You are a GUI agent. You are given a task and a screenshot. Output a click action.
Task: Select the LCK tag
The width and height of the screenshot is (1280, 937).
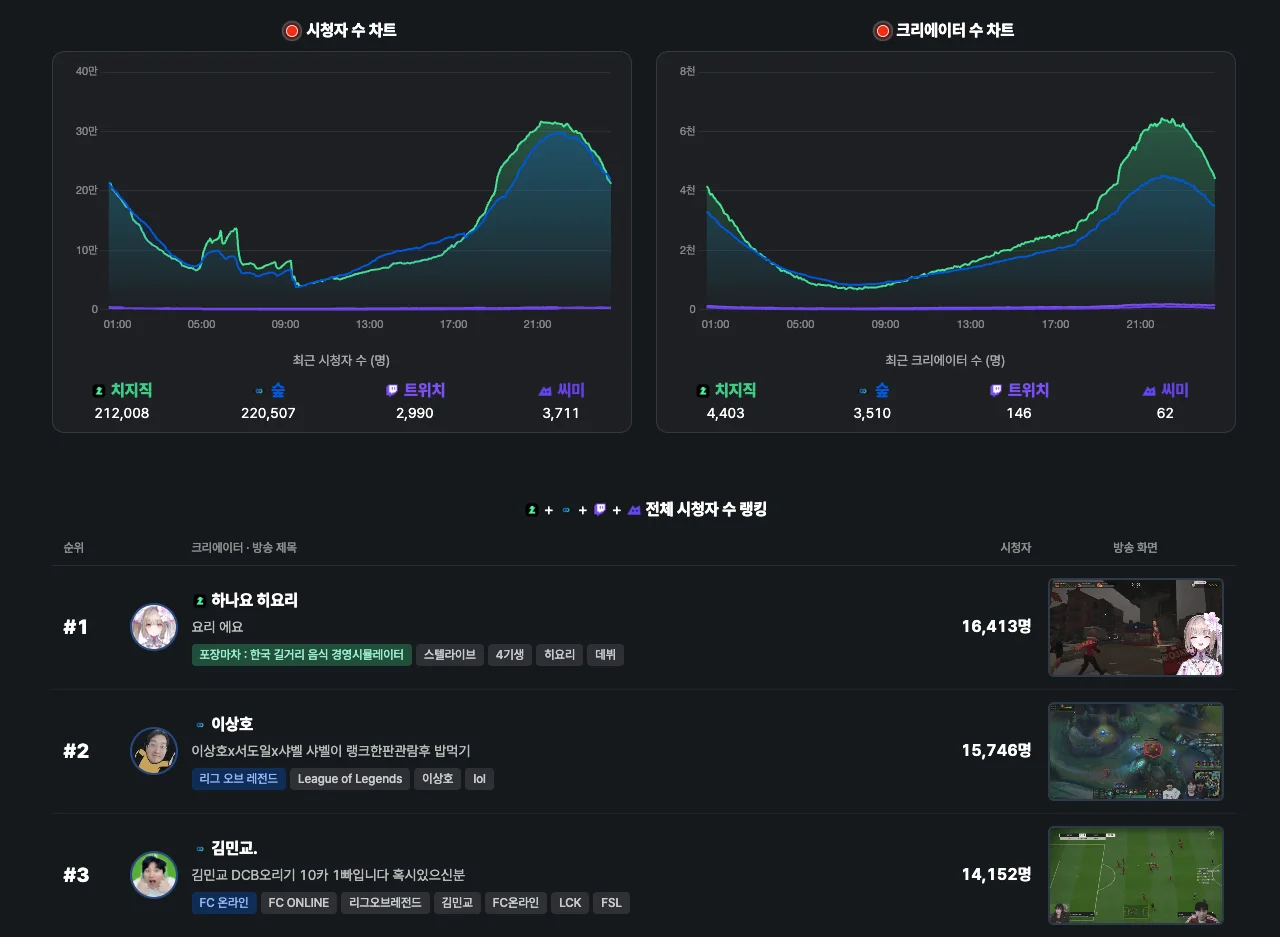coord(570,903)
